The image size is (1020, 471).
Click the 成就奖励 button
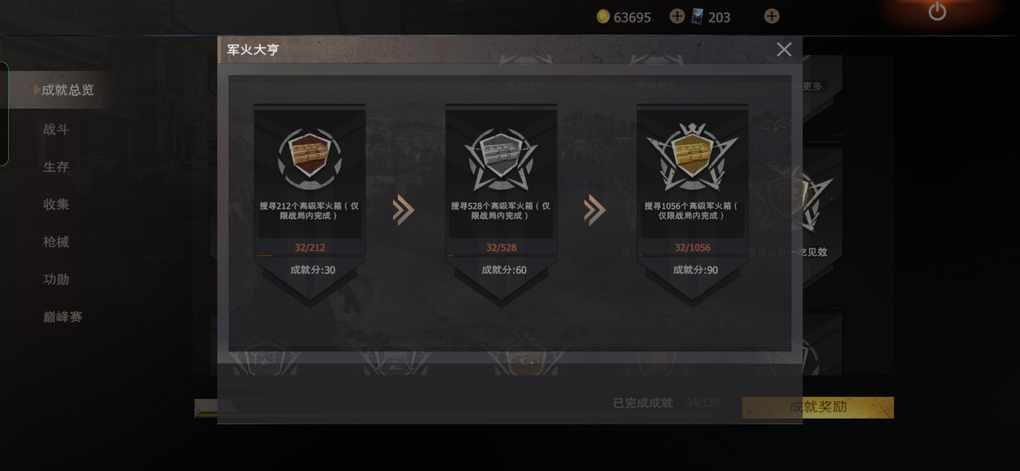[818, 407]
